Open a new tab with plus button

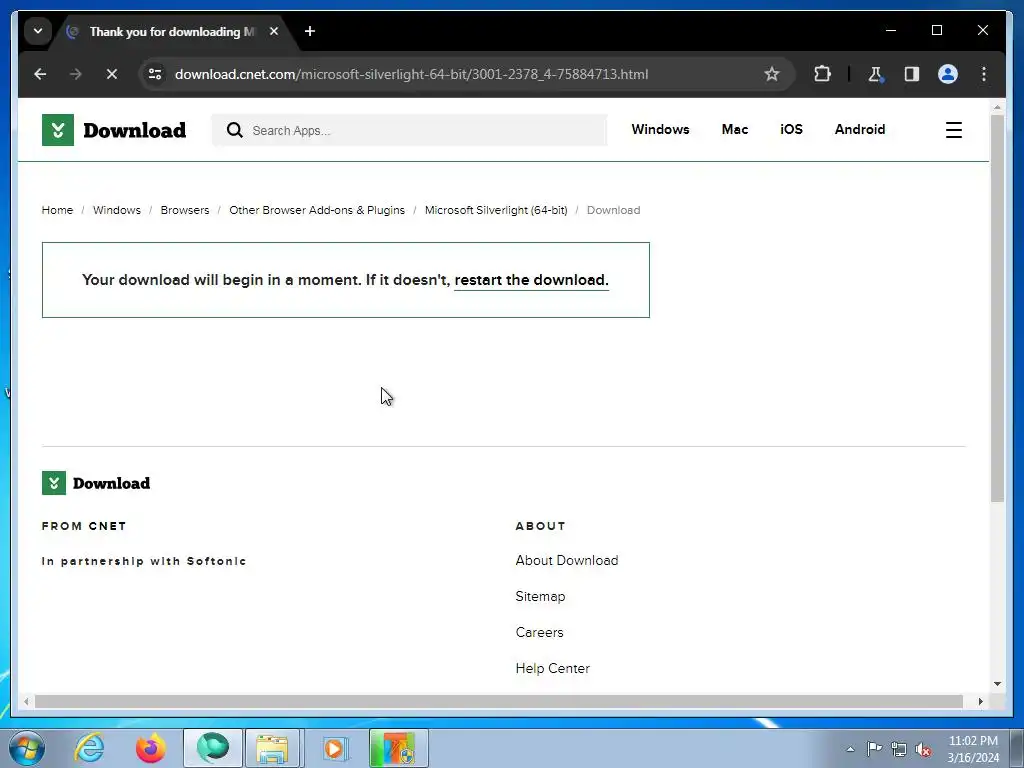310,31
